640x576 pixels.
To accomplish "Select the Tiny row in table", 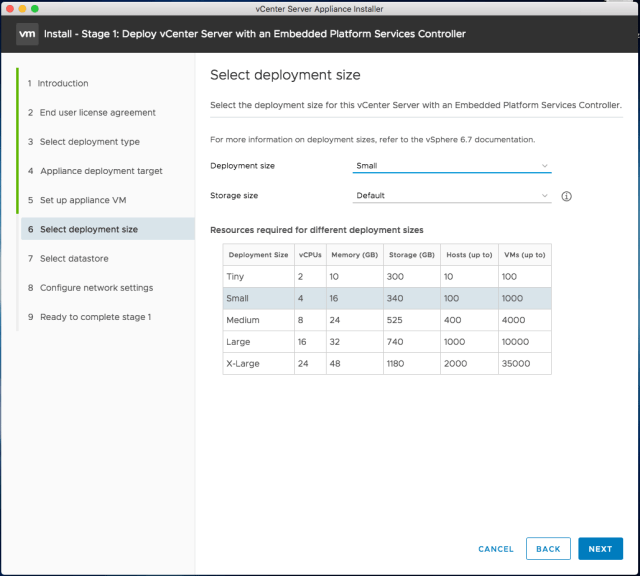I will (386, 276).
